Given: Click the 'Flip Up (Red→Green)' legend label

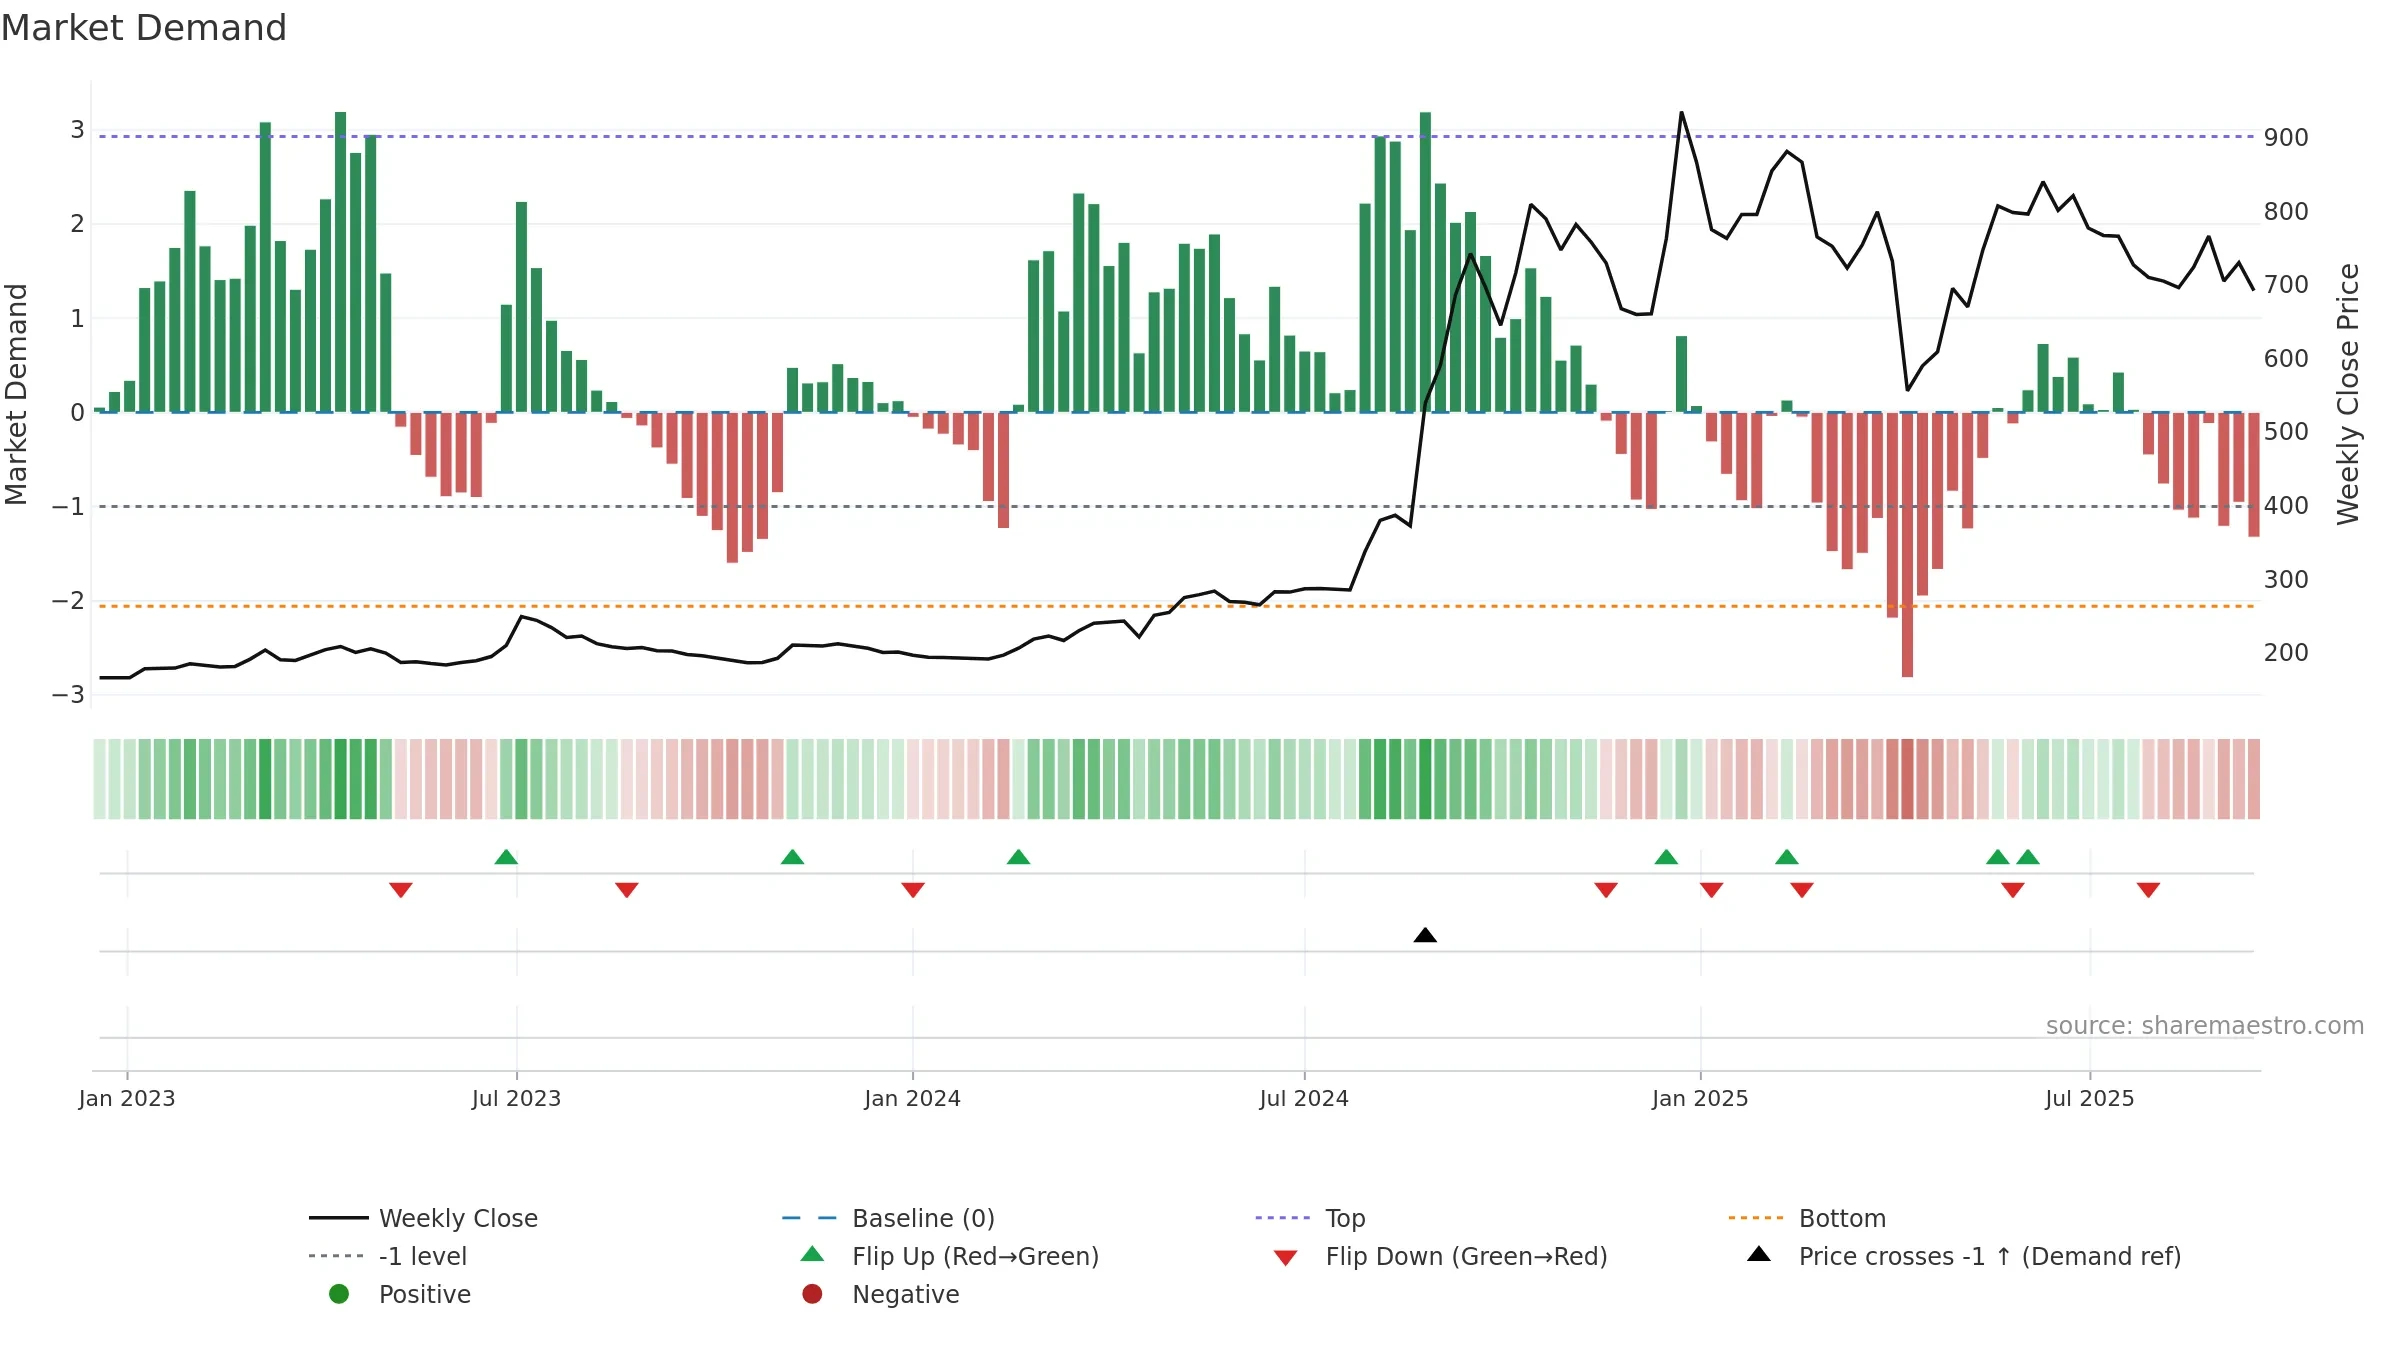Looking at the screenshot, I should tap(975, 1256).
